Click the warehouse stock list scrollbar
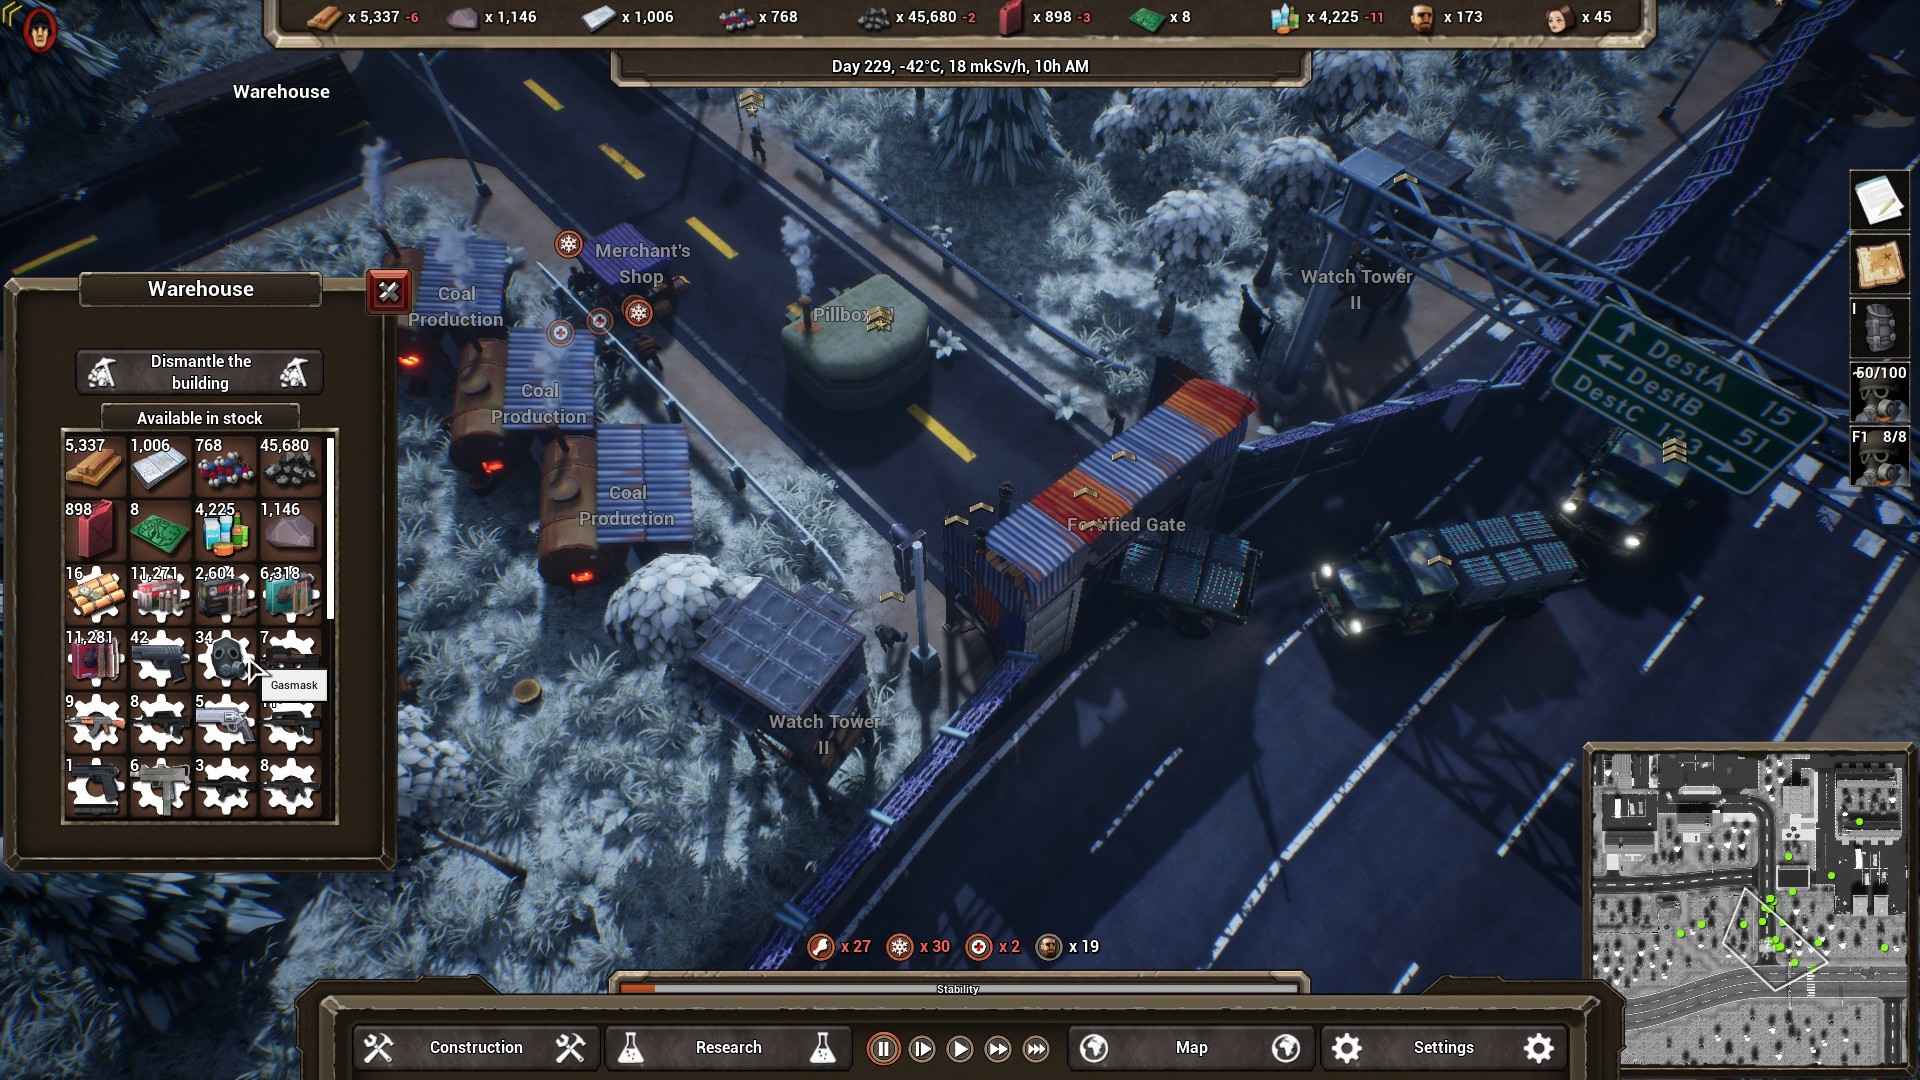 [x=330, y=527]
